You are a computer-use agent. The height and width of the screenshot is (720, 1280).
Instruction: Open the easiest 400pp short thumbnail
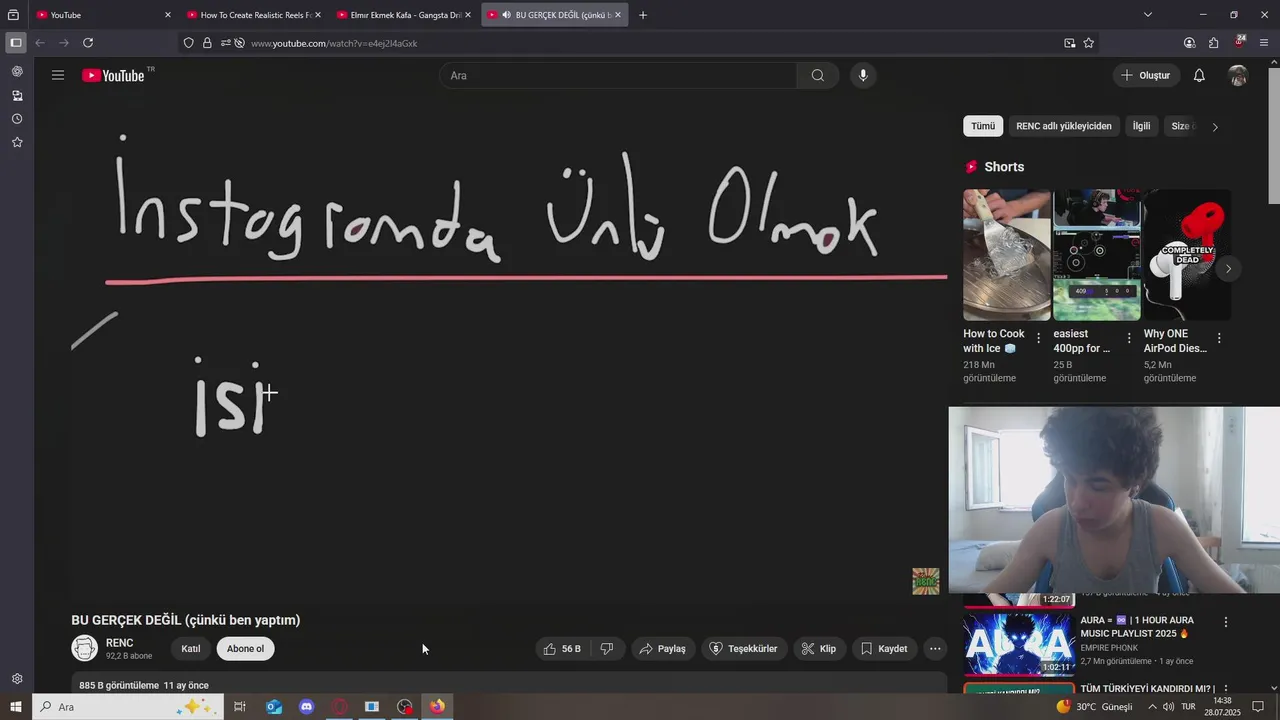tap(1097, 255)
